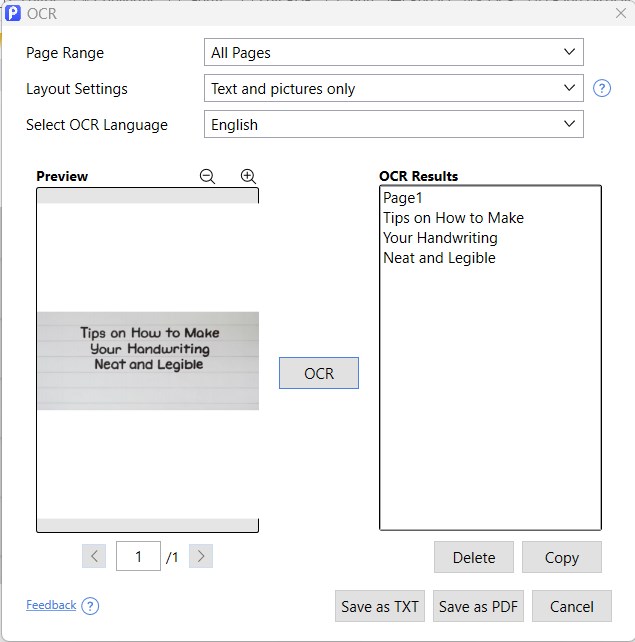This screenshot has height=642, width=635.
Task: Open the Layout Settings dropdown
Action: pyautogui.click(x=393, y=88)
